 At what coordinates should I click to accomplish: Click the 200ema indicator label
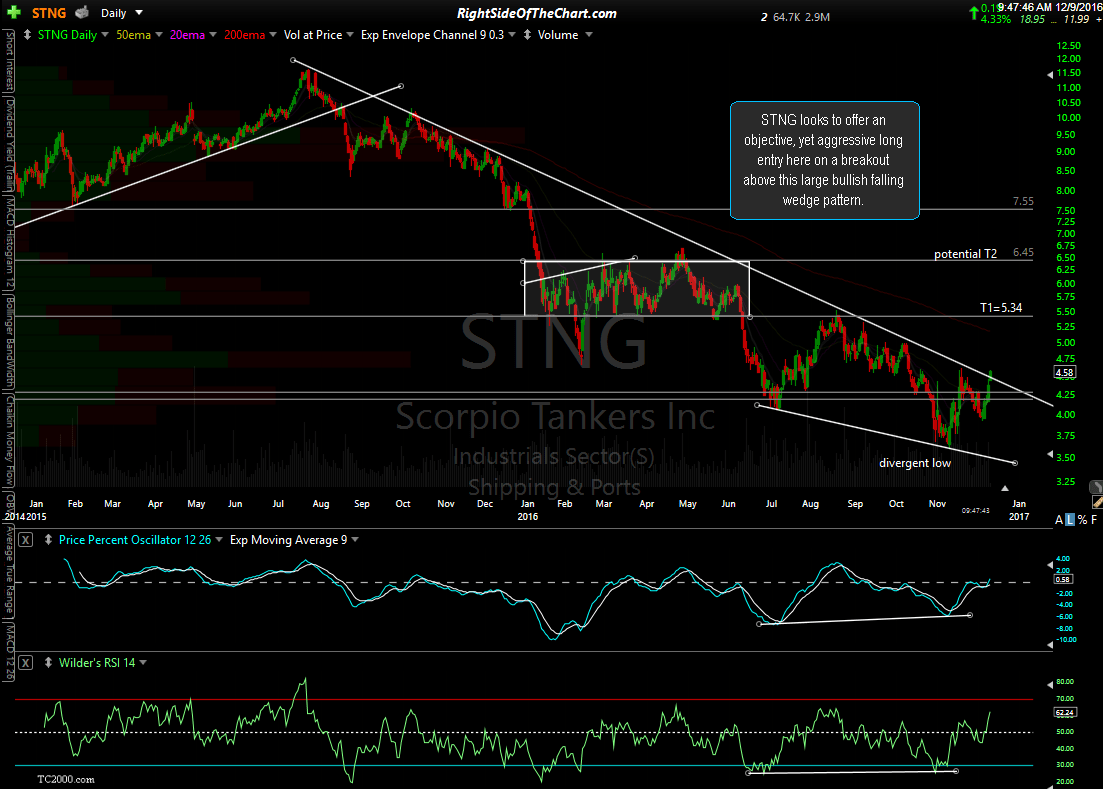pyautogui.click(x=244, y=34)
